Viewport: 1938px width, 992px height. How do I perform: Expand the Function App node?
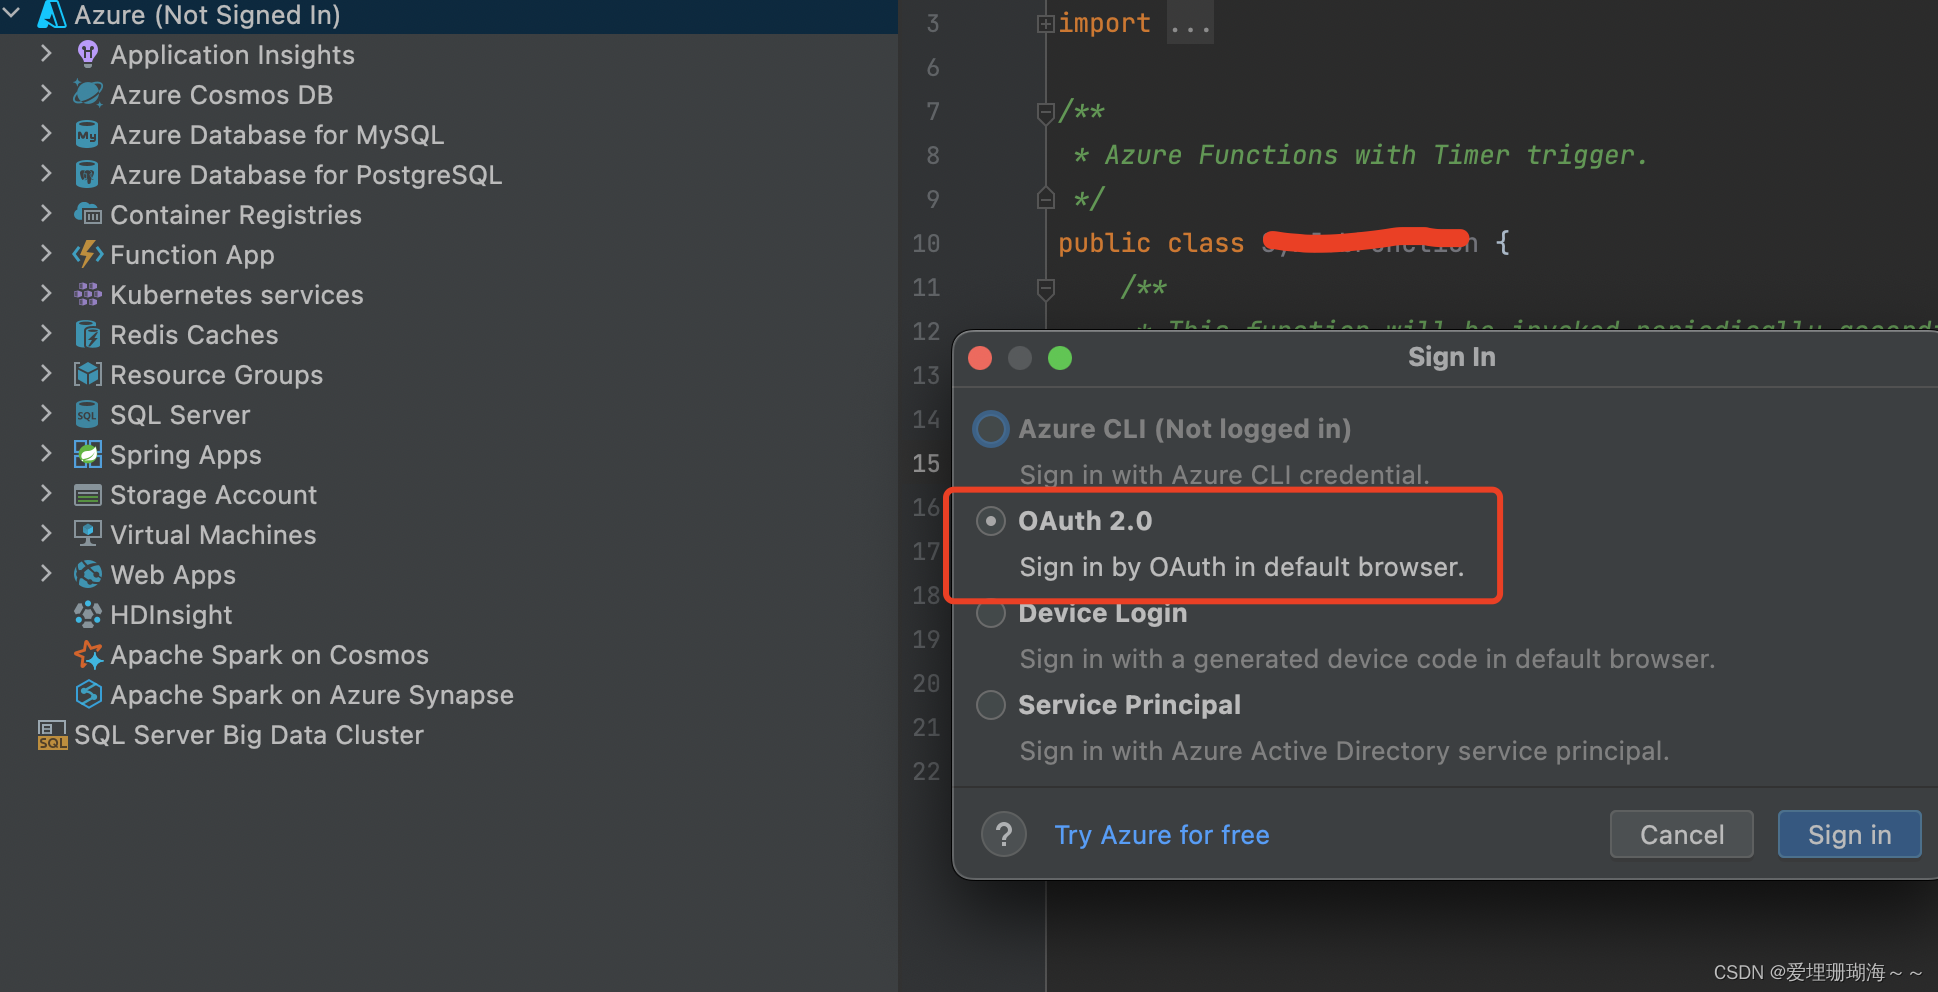[x=46, y=253]
